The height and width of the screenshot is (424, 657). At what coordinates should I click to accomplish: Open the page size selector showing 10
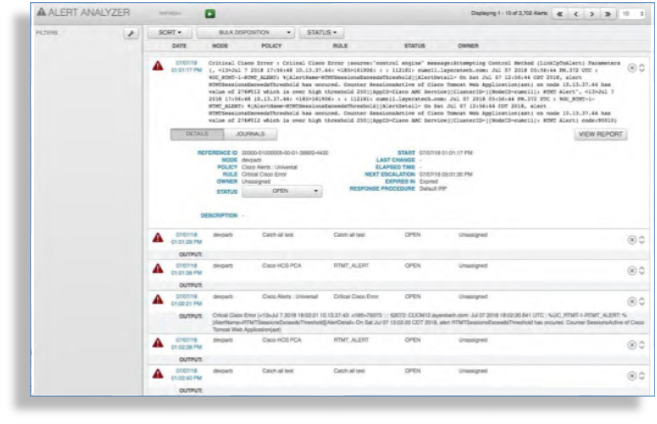coord(632,15)
